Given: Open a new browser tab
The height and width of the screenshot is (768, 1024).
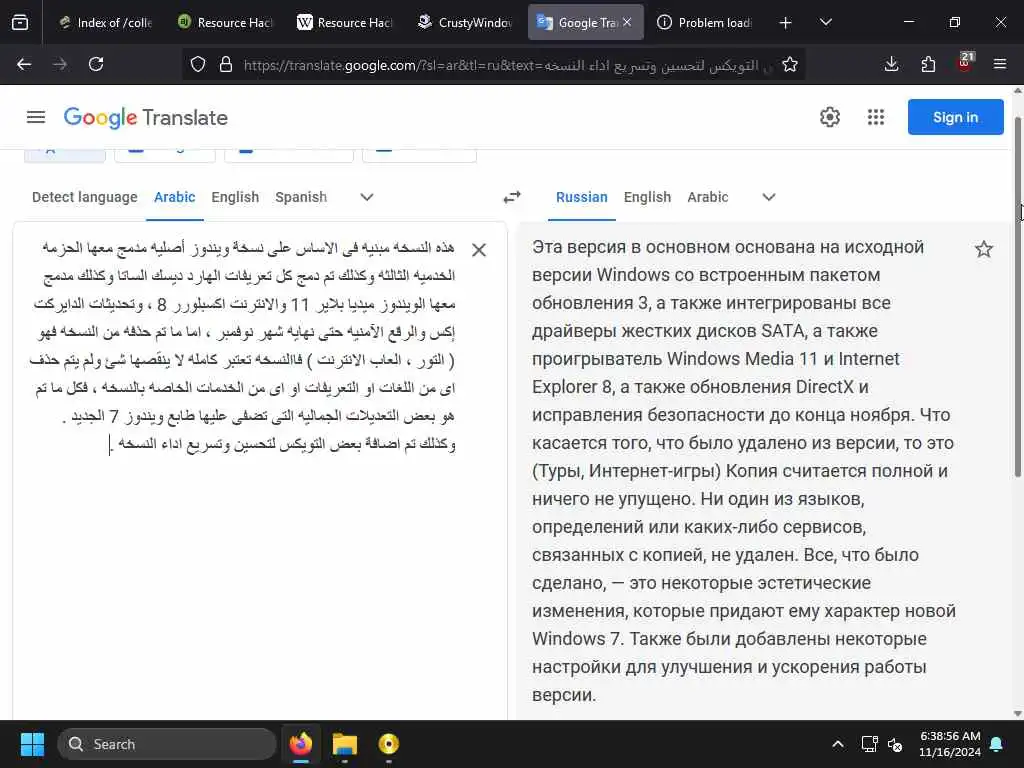Looking at the screenshot, I should (x=786, y=23).
